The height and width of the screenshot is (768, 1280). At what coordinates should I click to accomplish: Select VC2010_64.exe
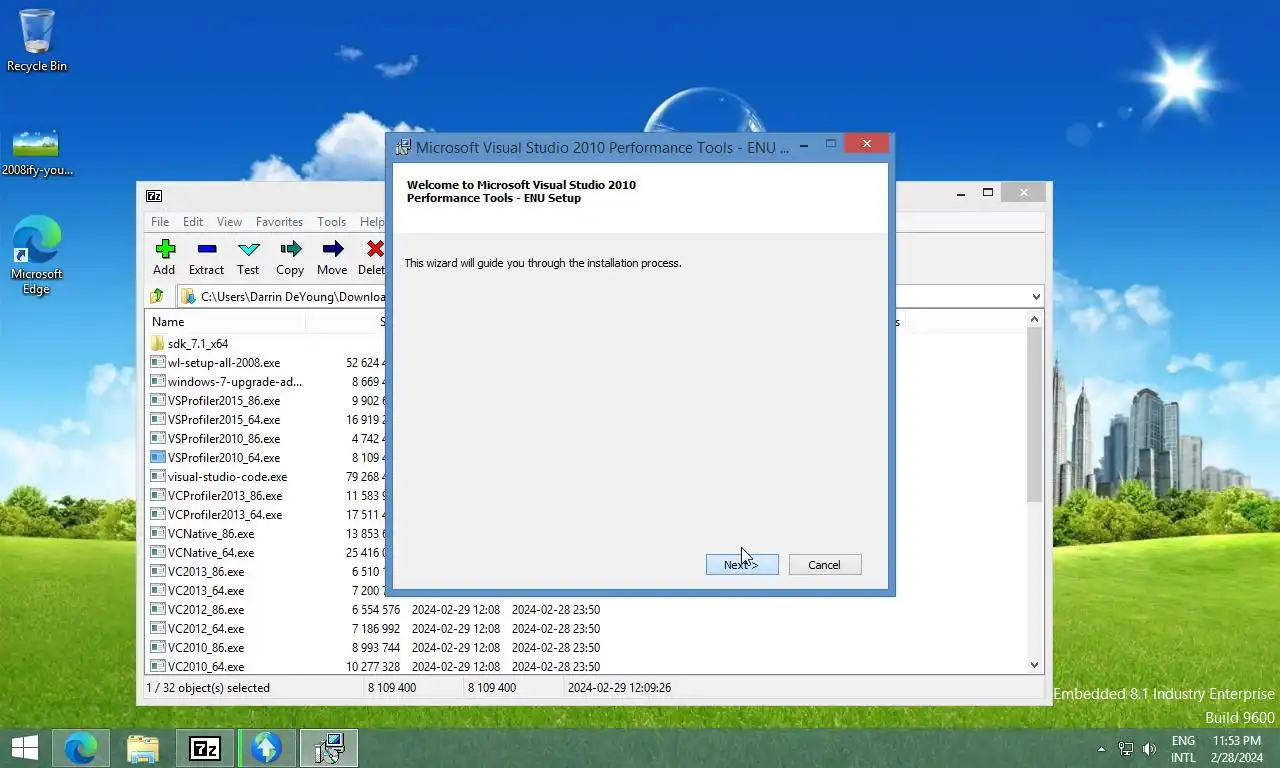click(x=206, y=667)
